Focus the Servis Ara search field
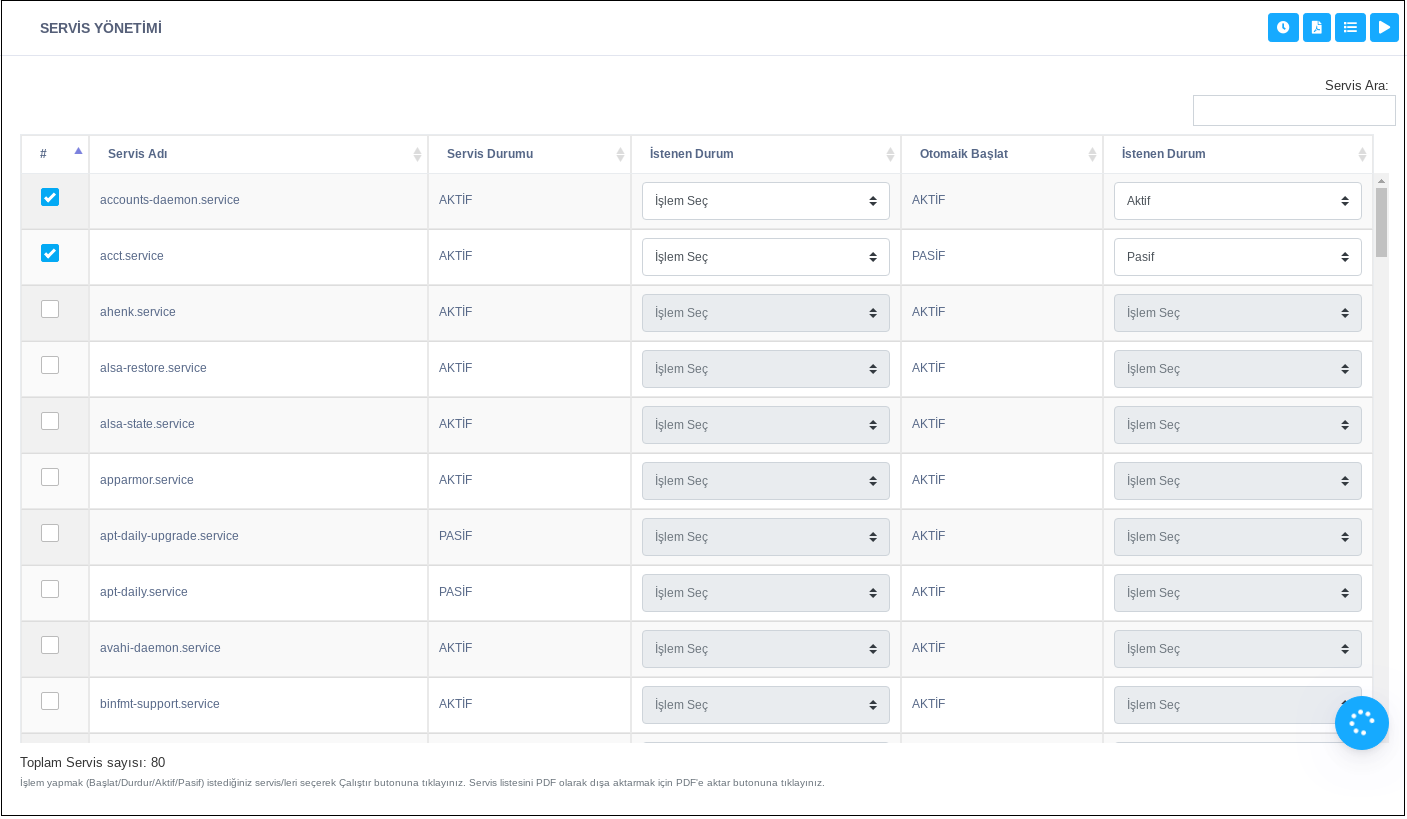The width and height of the screenshot is (1407, 819). (1293, 111)
